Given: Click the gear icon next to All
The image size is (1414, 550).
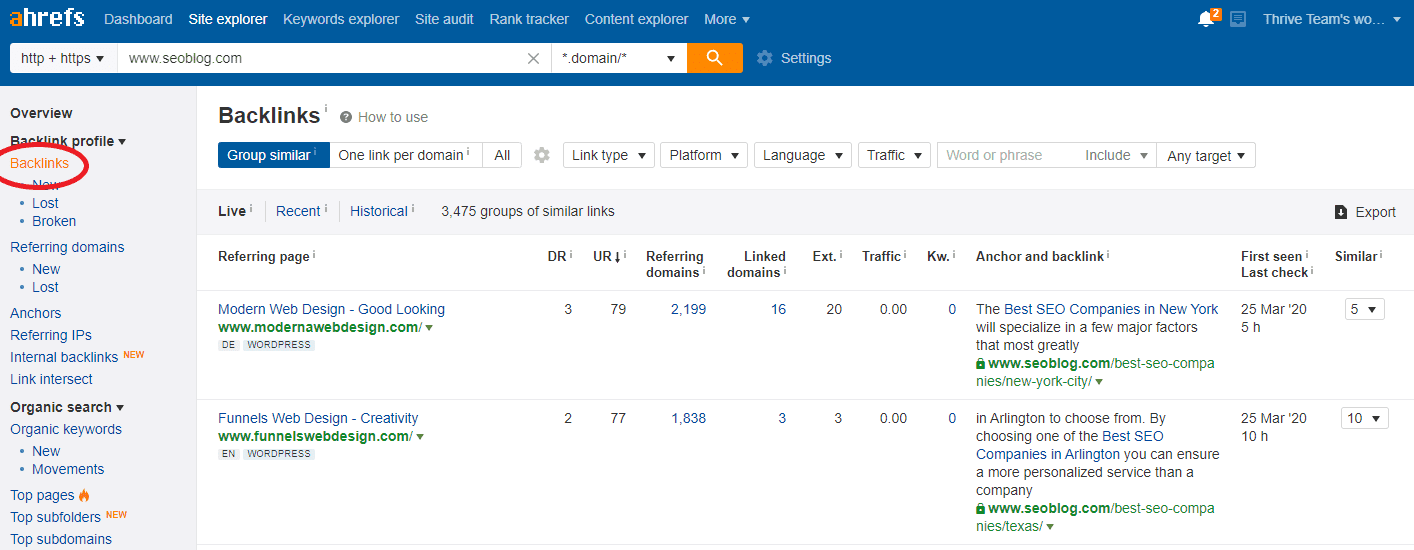Looking at the screenshot, I should 542,155.
